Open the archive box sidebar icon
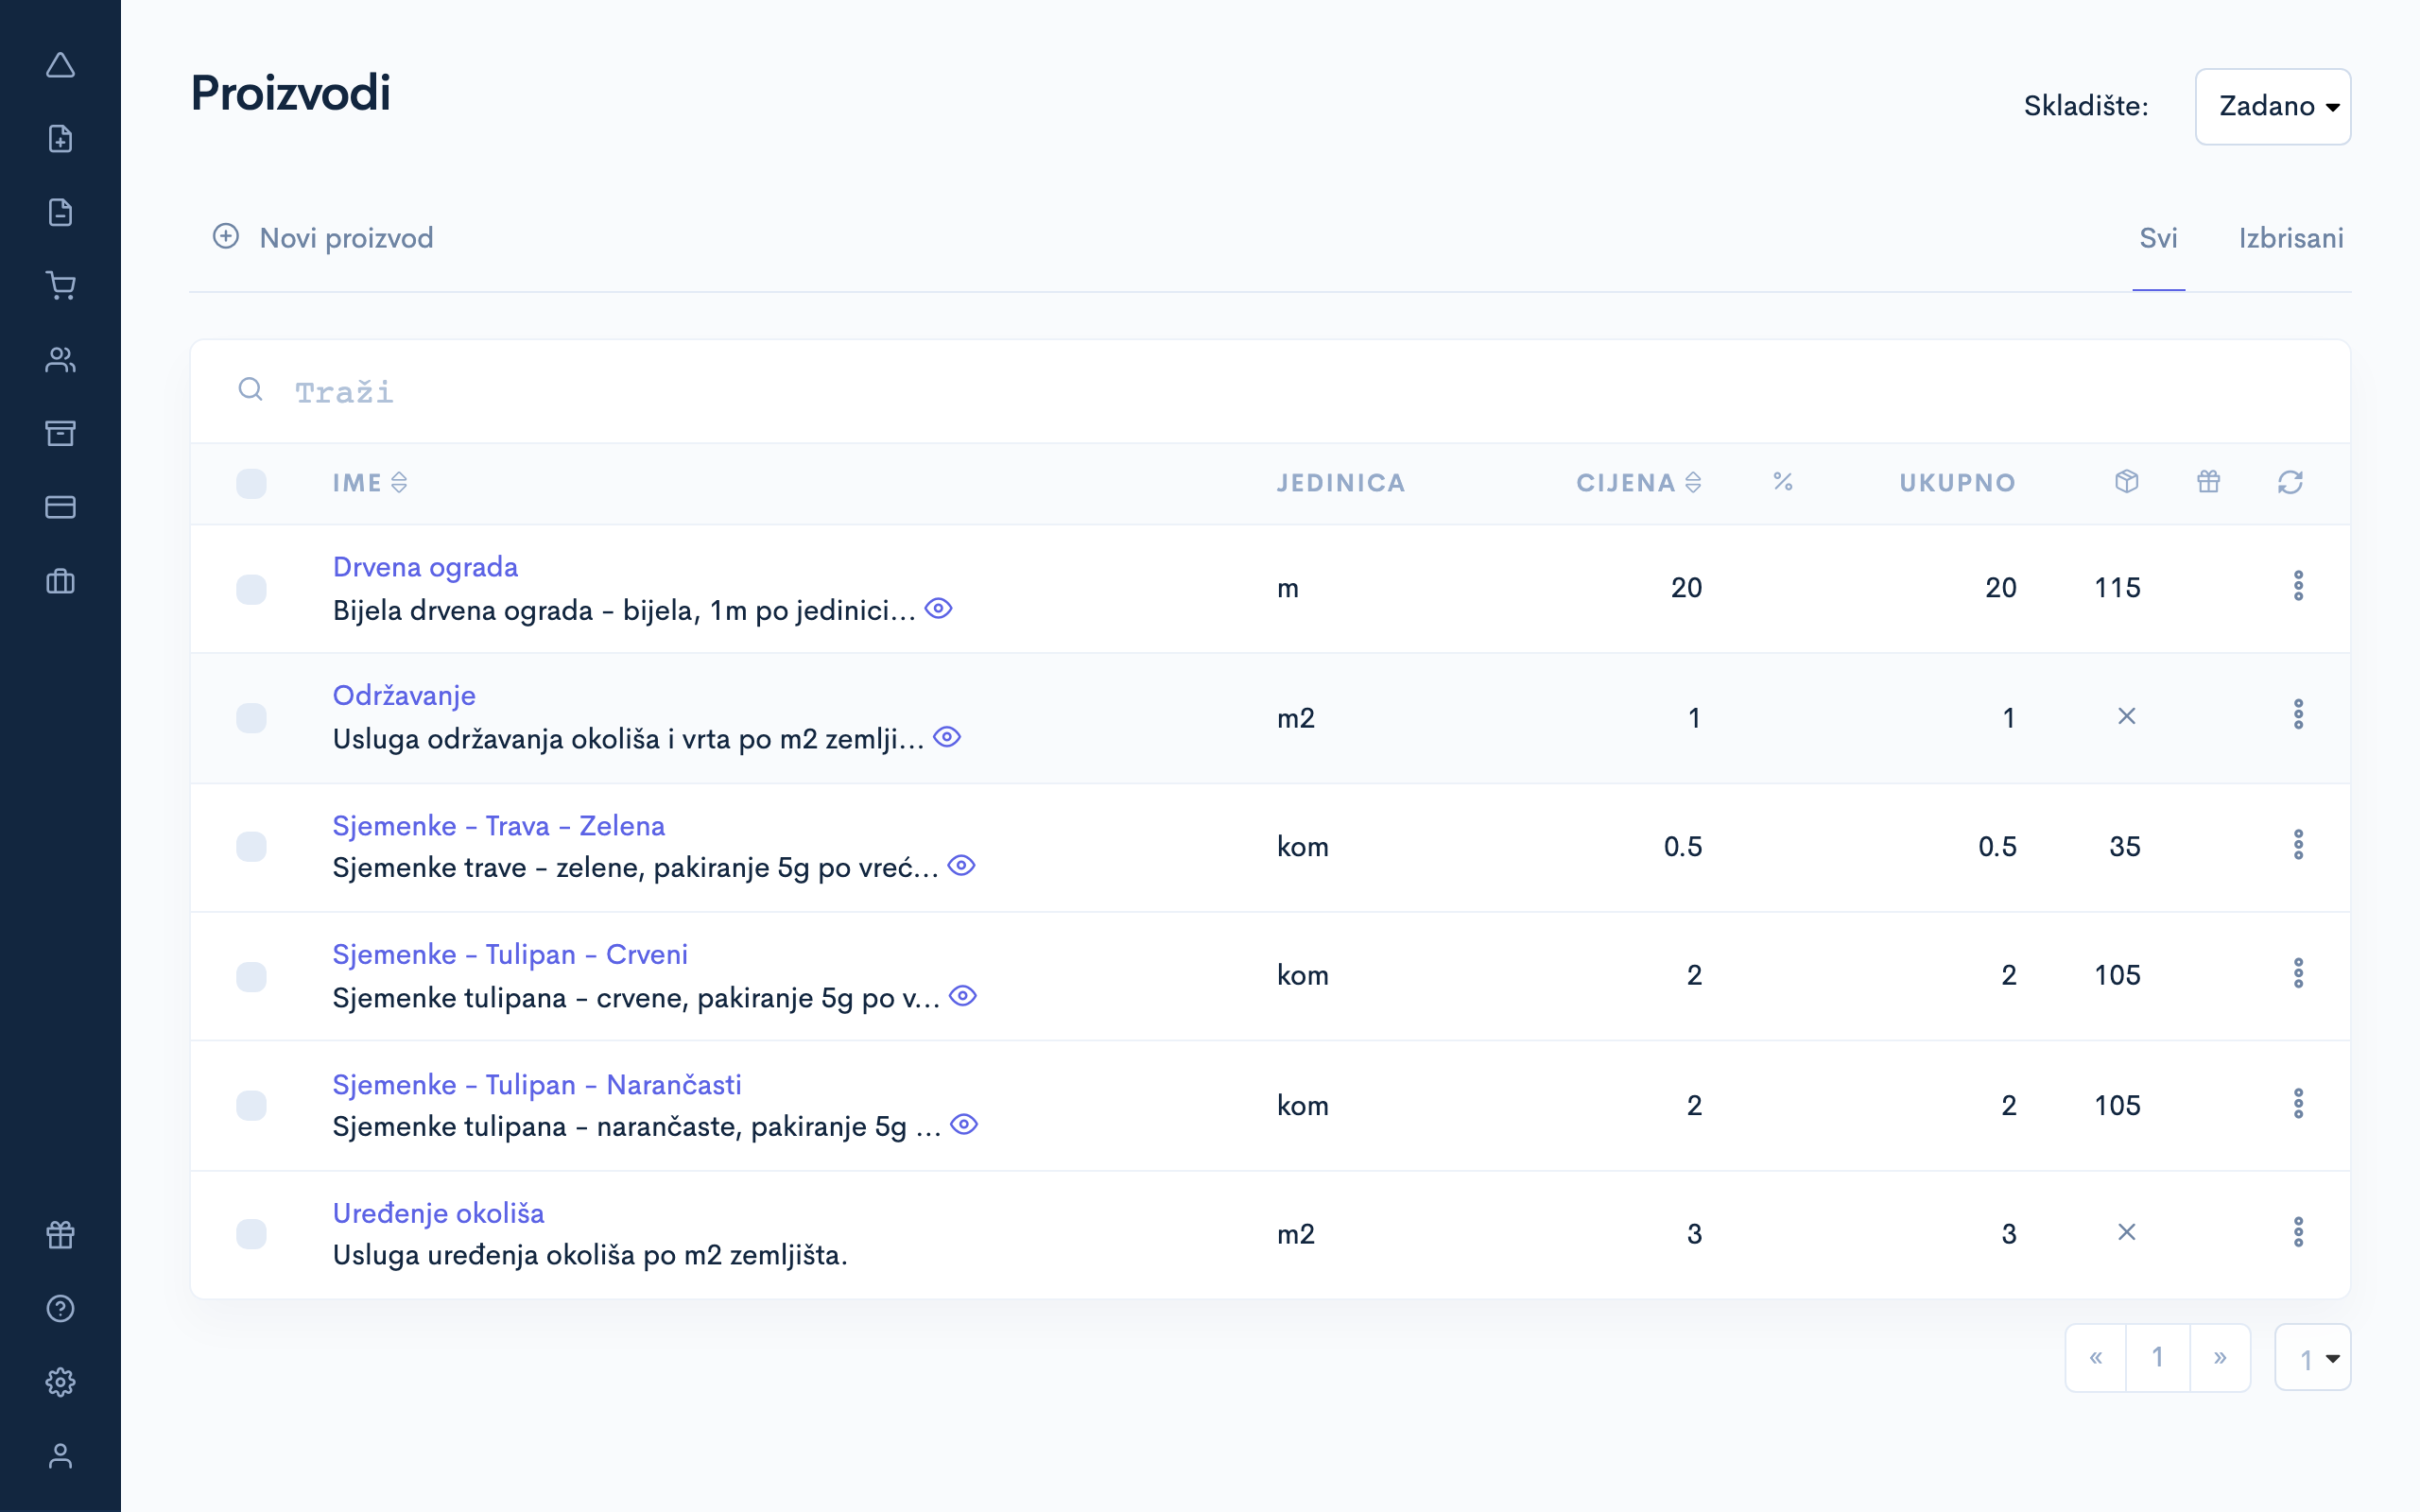This screenshot has width=2420, height=1512. [61, 433]
